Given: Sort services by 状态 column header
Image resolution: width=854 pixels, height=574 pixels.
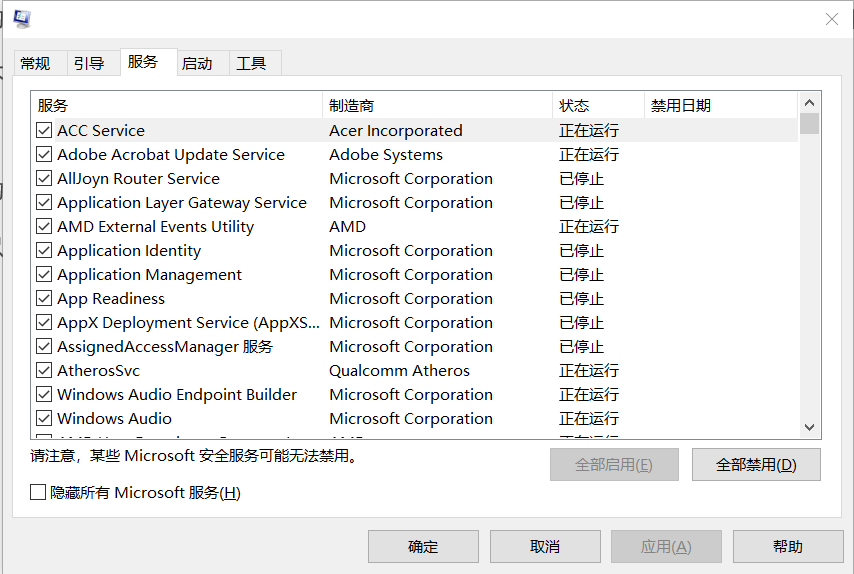Looking at the screenshot, I should click(x=598, y=105).
